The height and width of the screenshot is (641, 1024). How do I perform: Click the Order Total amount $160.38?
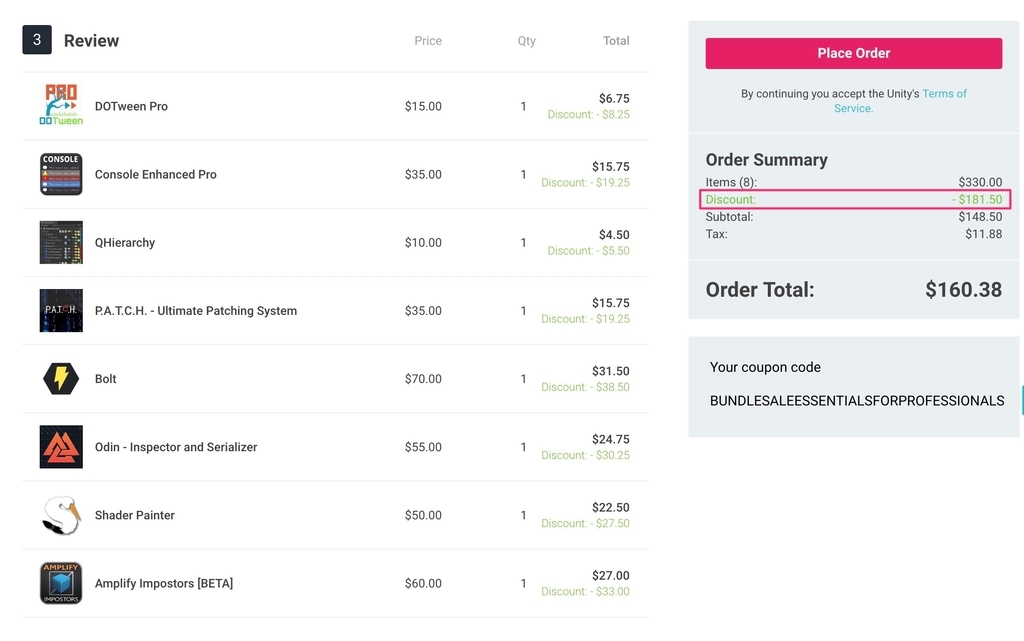(x=963, y=290)
